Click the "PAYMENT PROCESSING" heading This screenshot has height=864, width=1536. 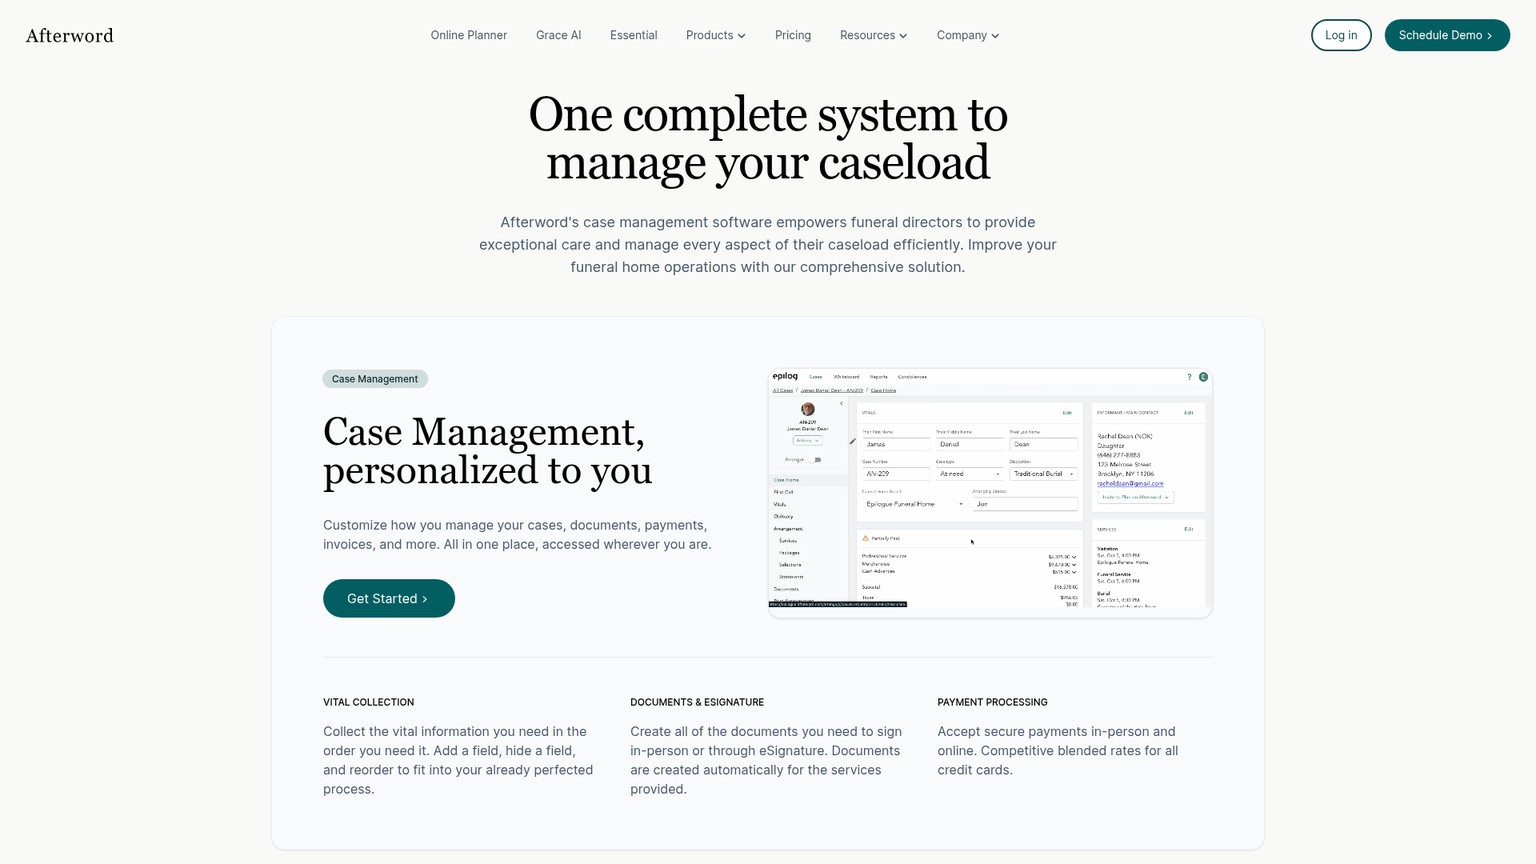[992, 702]
